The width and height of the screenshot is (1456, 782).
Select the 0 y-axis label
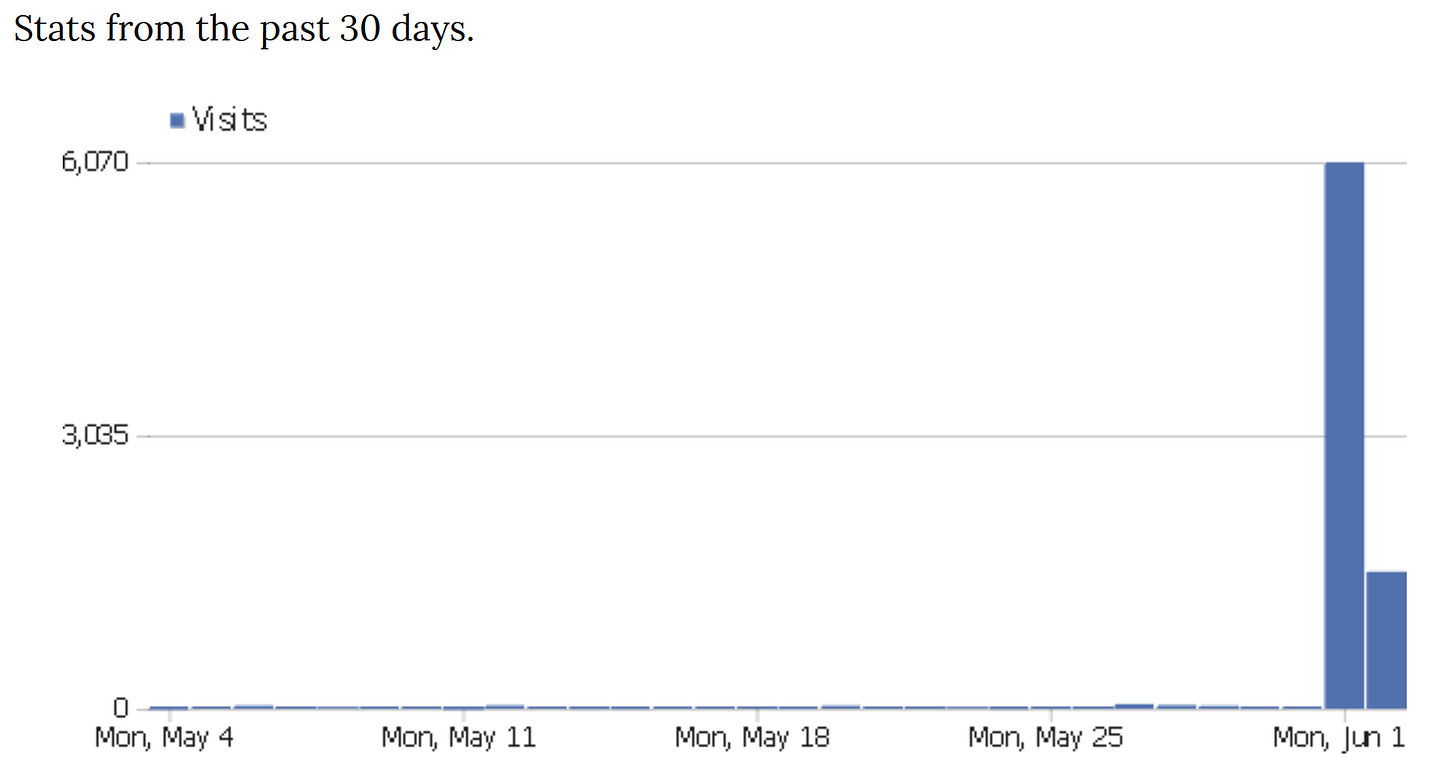(121, 708)
